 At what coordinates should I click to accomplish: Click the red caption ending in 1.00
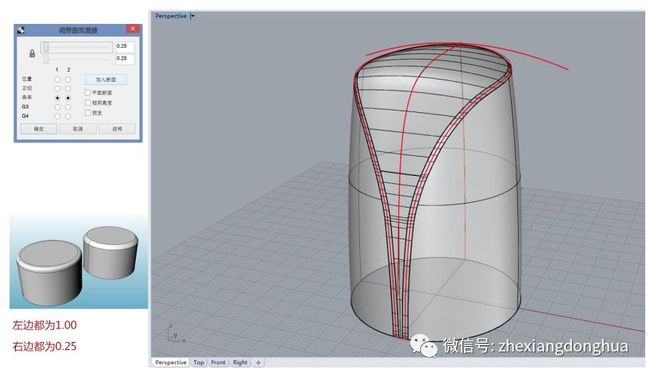tap(45, 325)
